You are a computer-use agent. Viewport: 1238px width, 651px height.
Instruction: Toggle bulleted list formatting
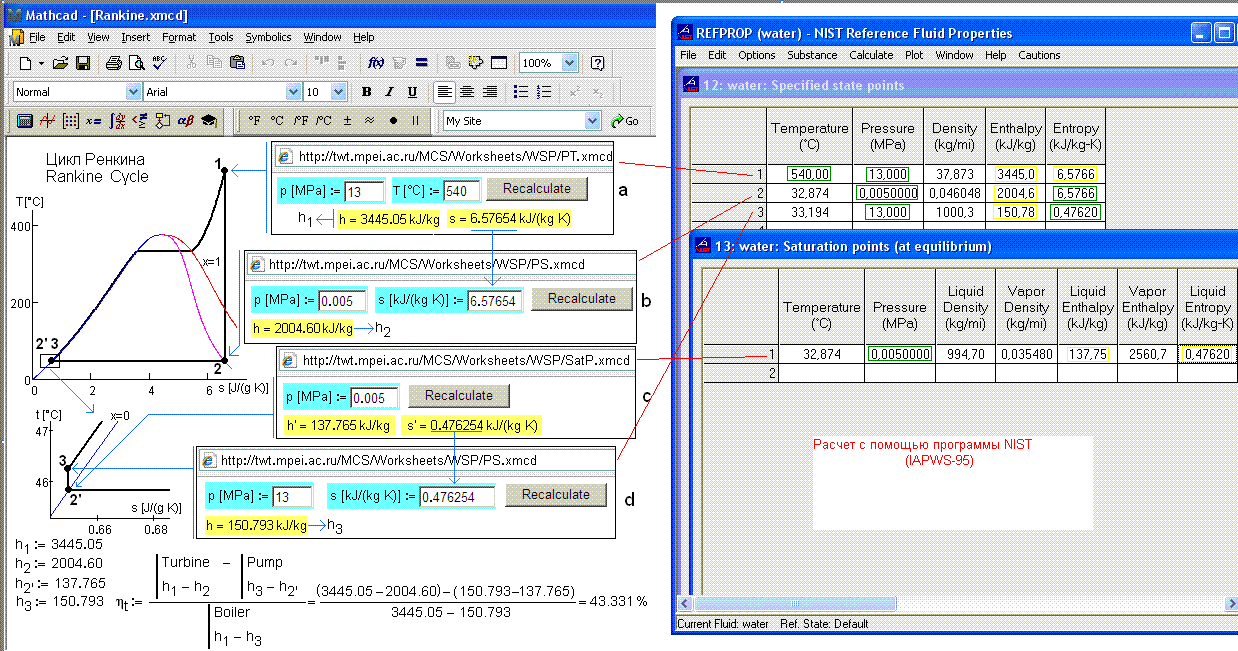tap(521, 92)
